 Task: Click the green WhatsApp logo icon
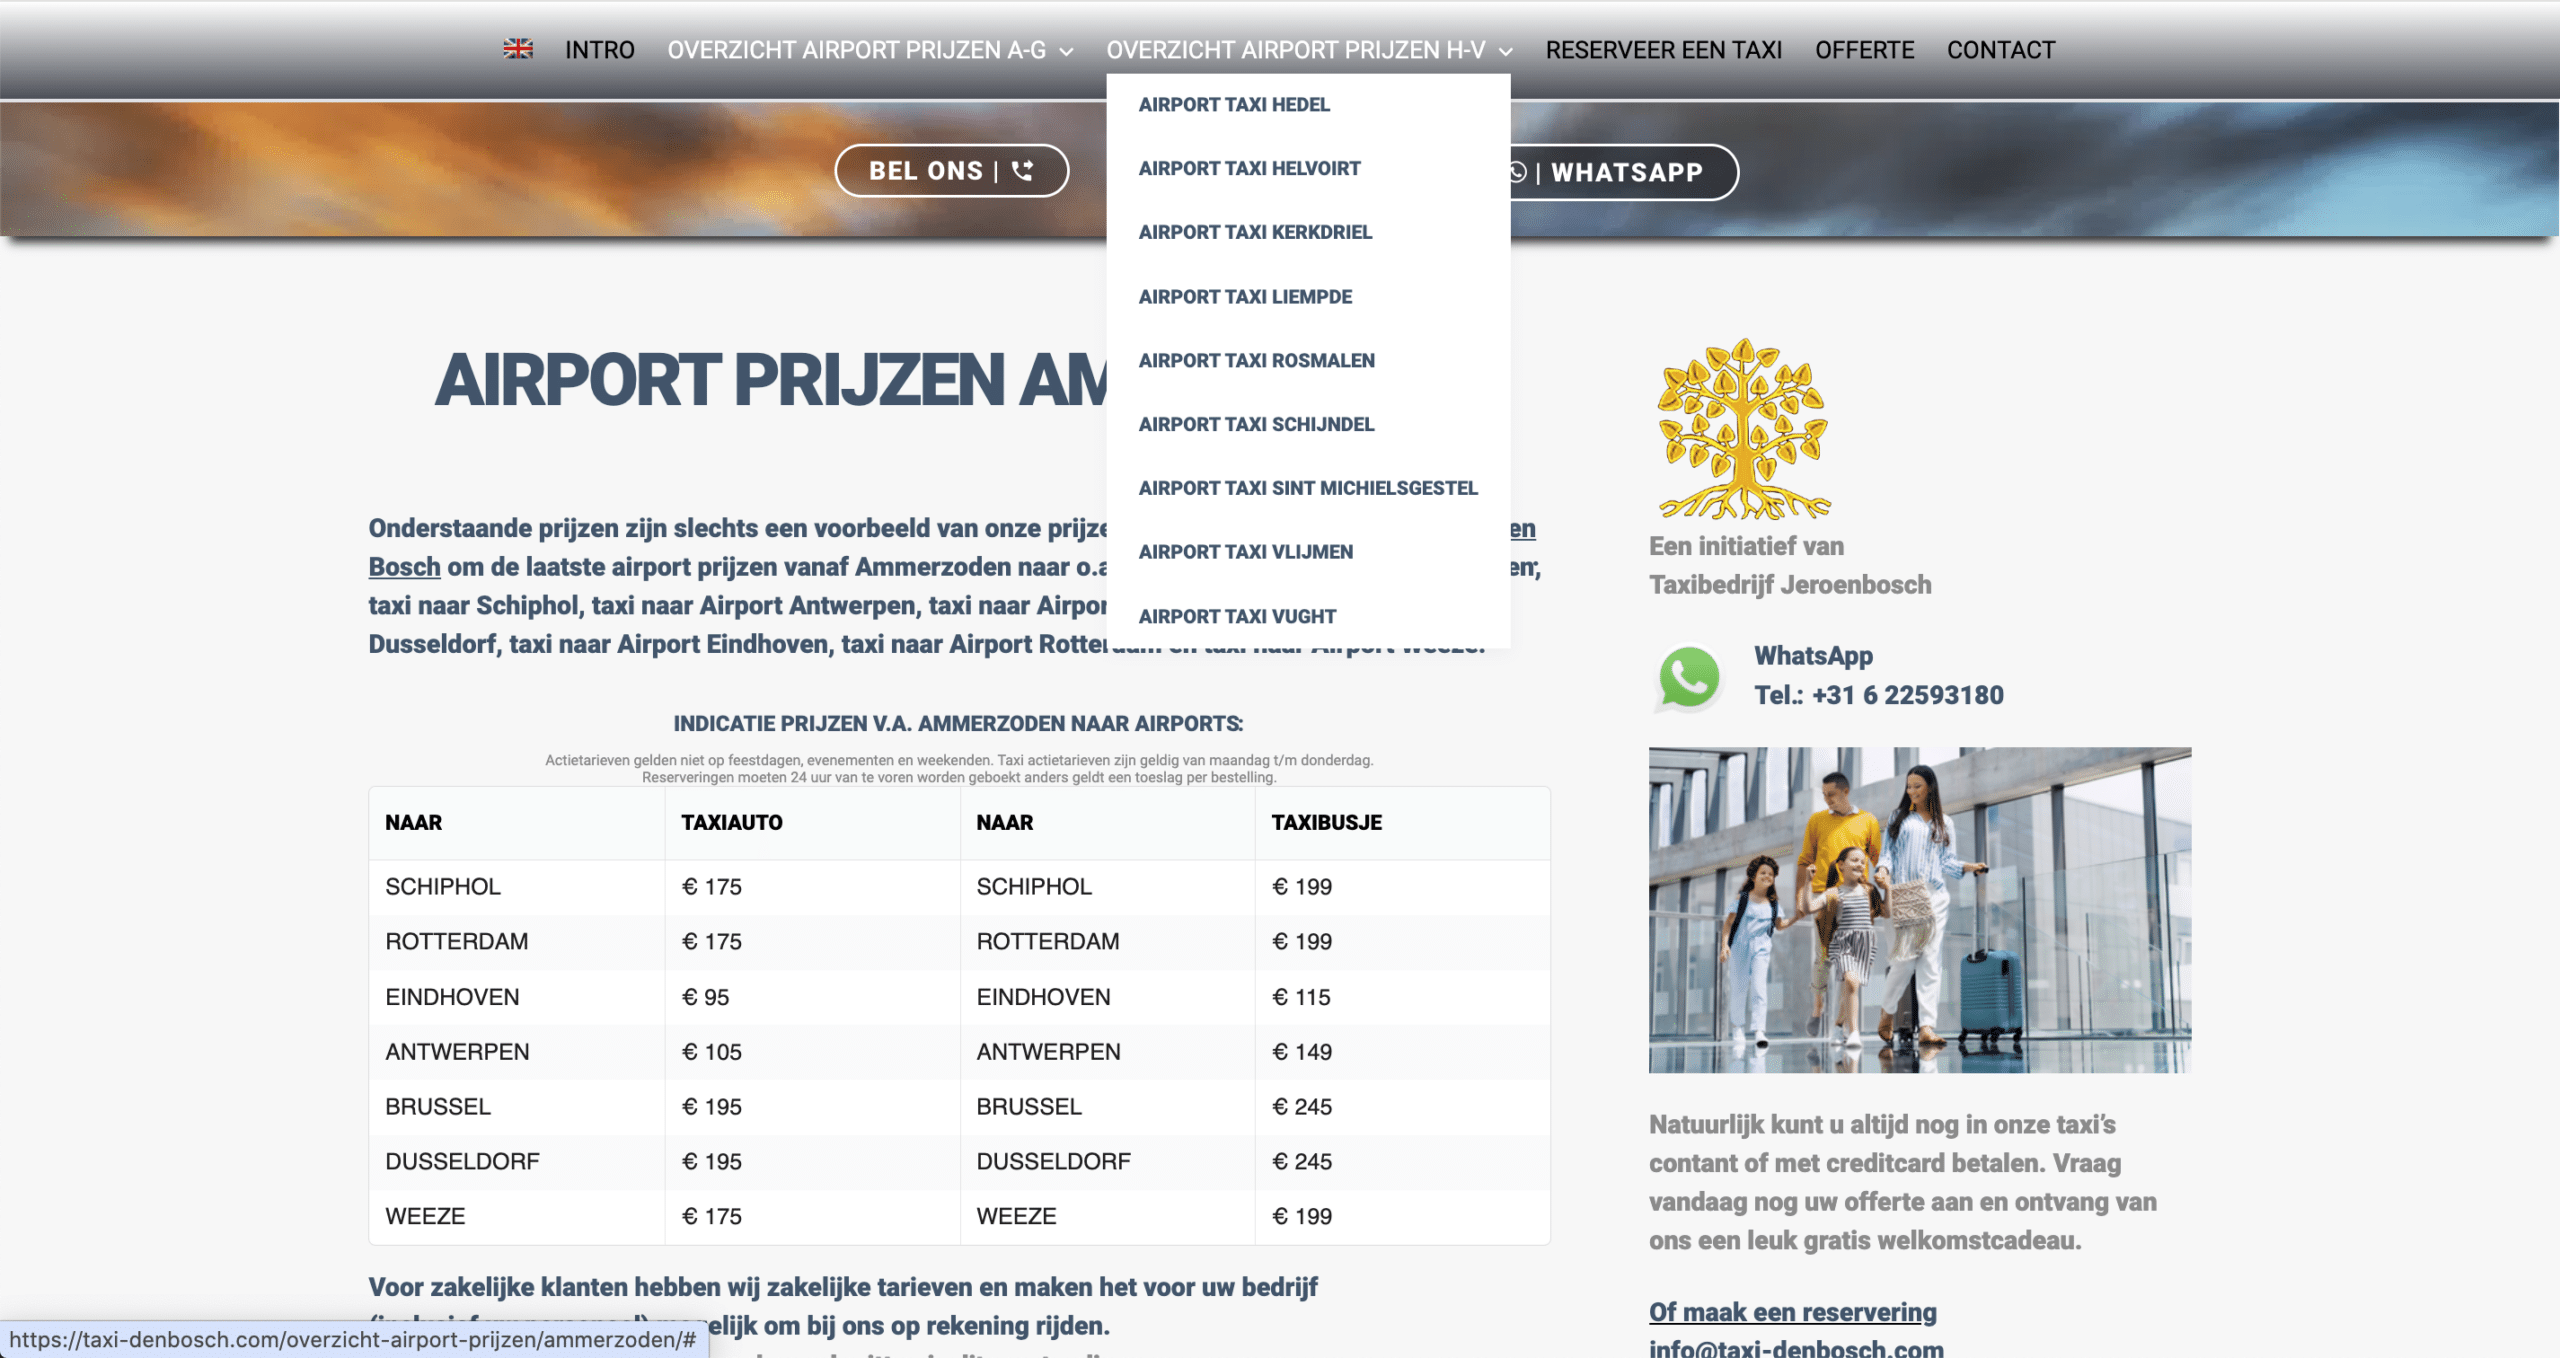[x=1689, y=677]
